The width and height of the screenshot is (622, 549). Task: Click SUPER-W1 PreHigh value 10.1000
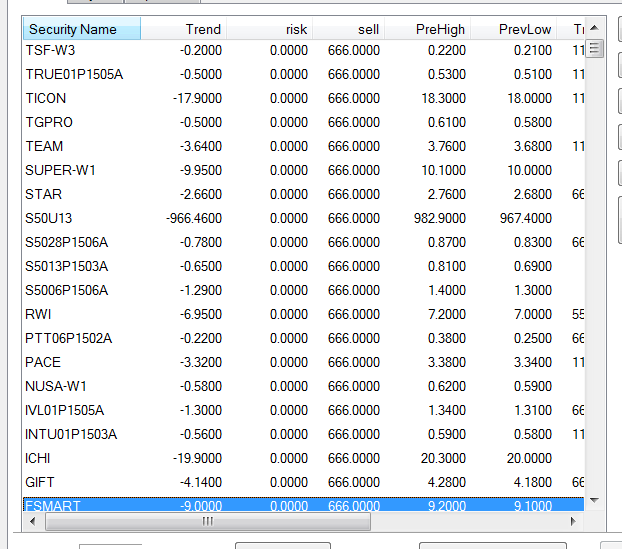443,170
